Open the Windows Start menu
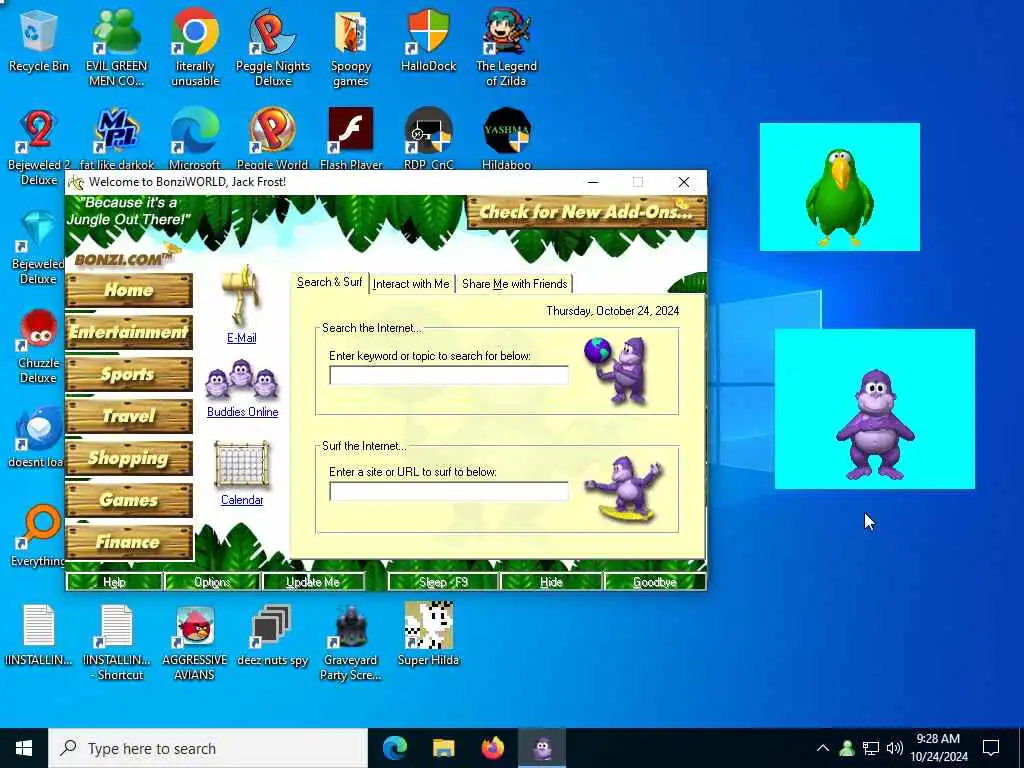Viewport: 1024px width, 768px height. [24, 748]
